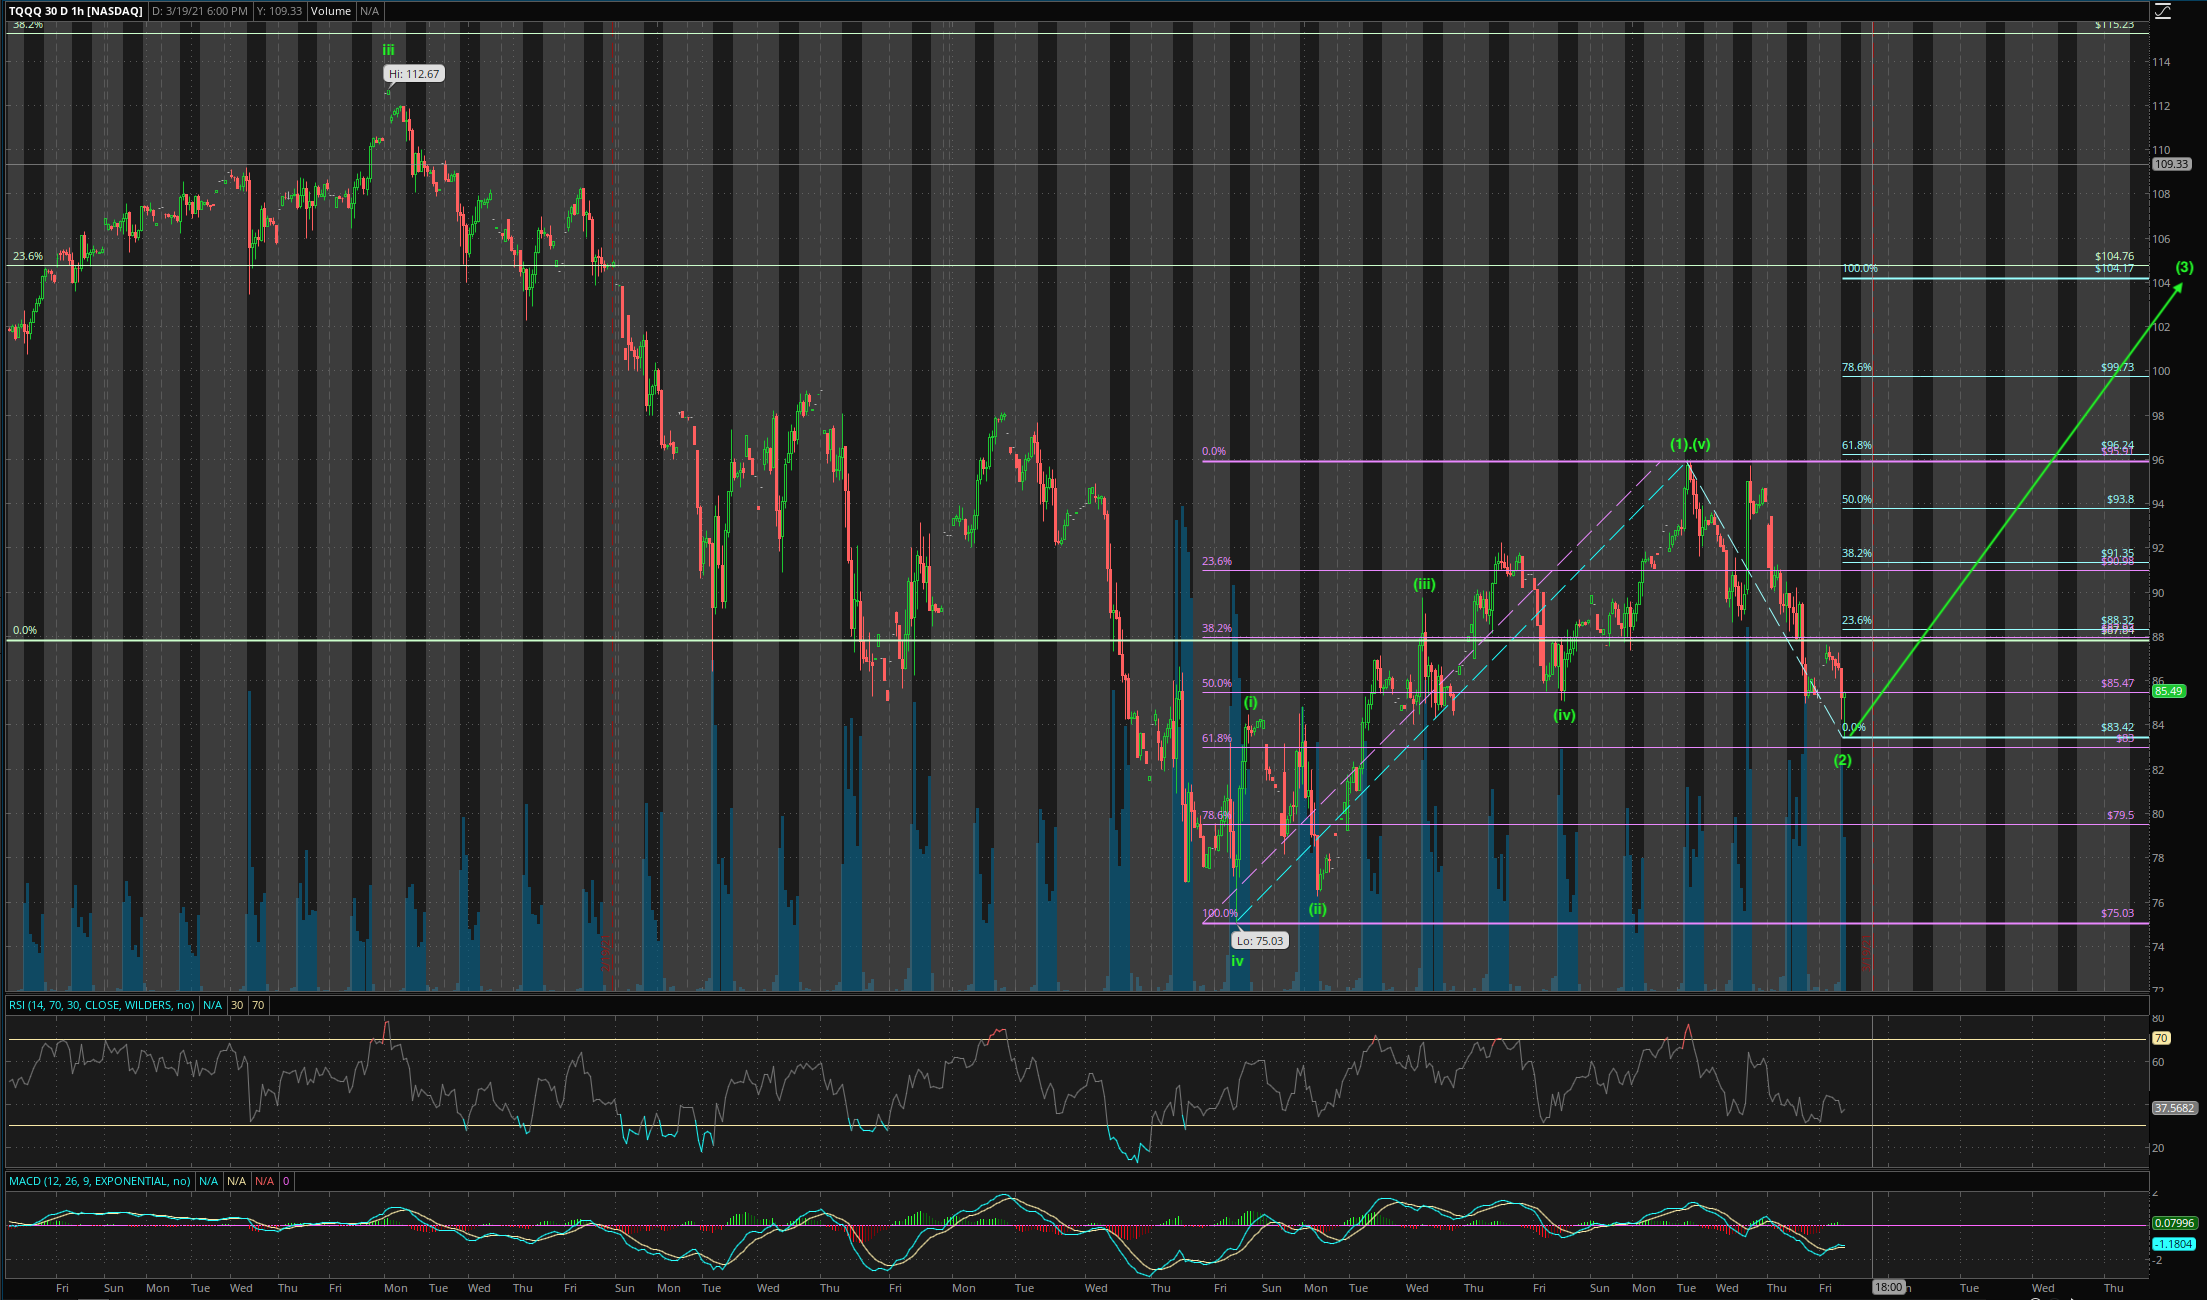The height and width of the screenshot is (1300, 2207).
Task: Click the Hi: 112.67 price bubble
Action: [414, 74]
